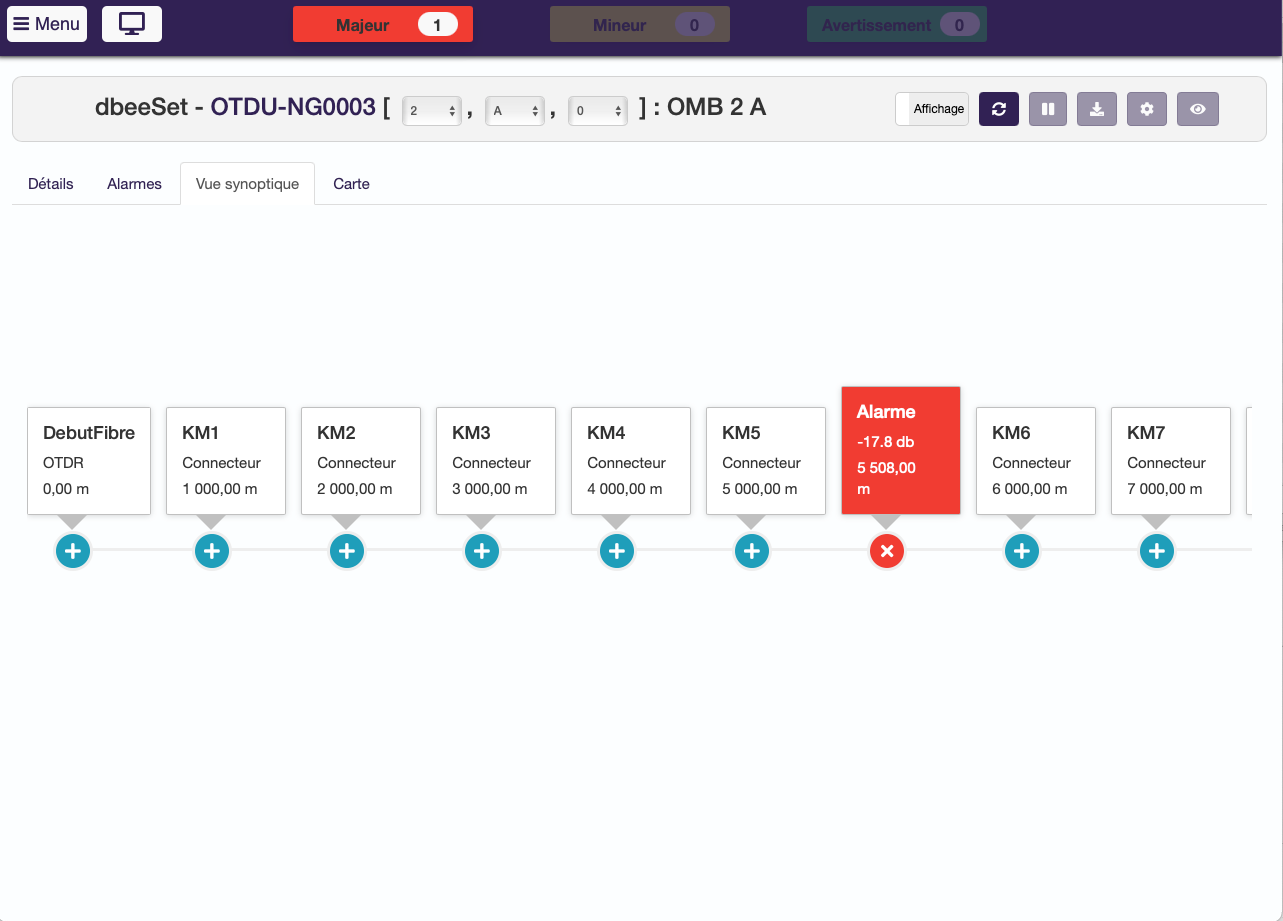Expand the plus marker under DebutFibre
The image size is (1283, 921).
pyautogui.click(x=73, y=551)
